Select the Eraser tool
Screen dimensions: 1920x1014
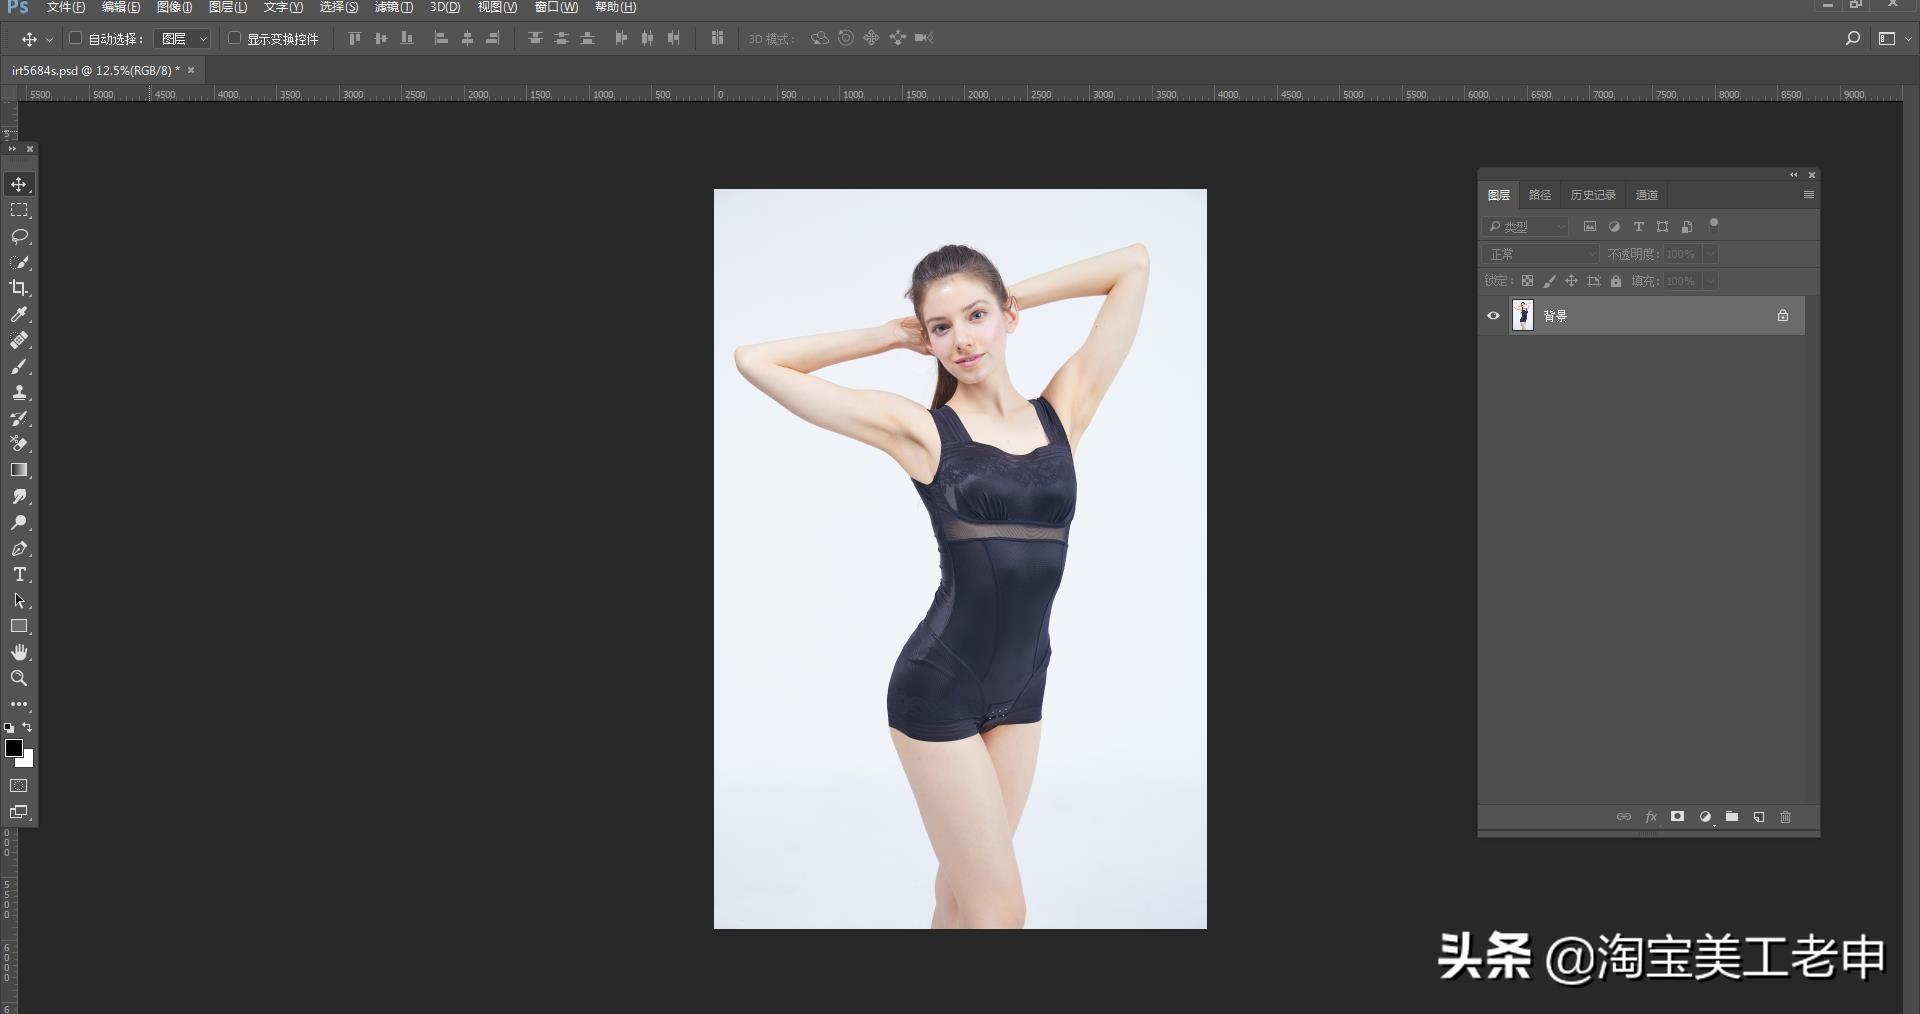tap(19, 444)
